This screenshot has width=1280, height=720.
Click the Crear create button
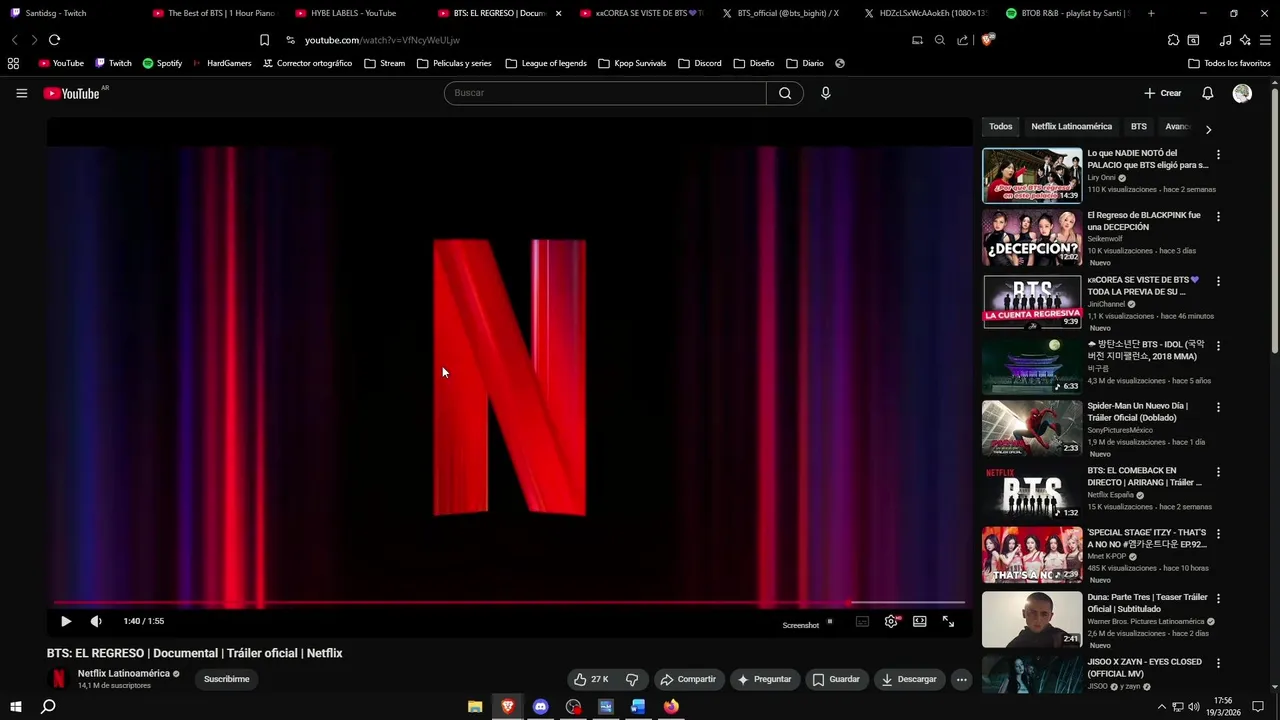click(1163, 93)
